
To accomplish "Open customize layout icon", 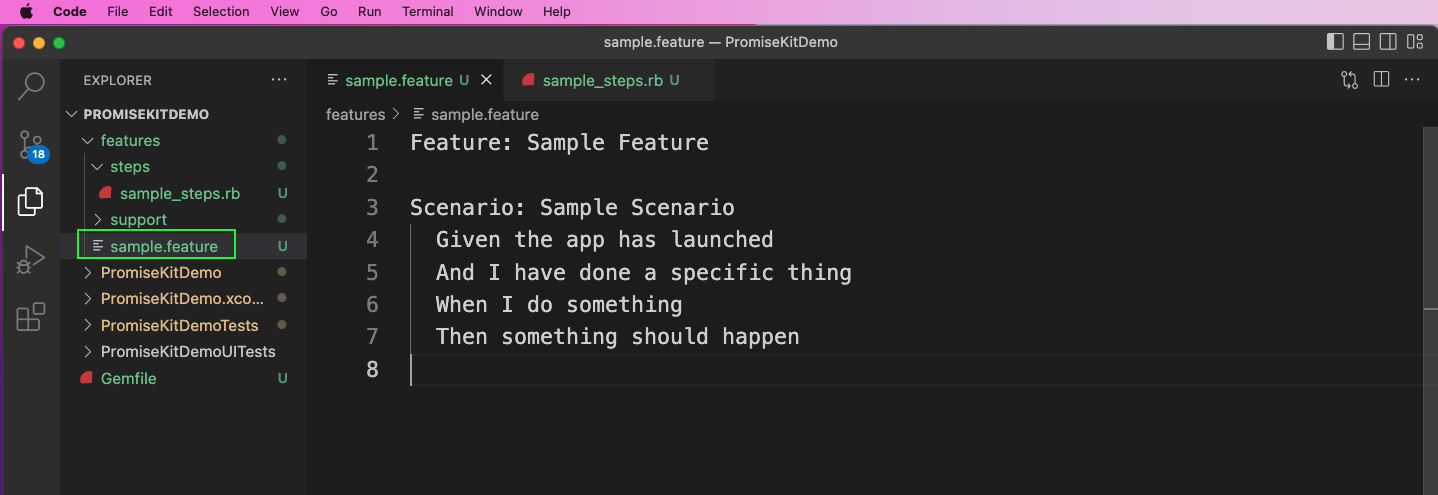I will 1415,42.
